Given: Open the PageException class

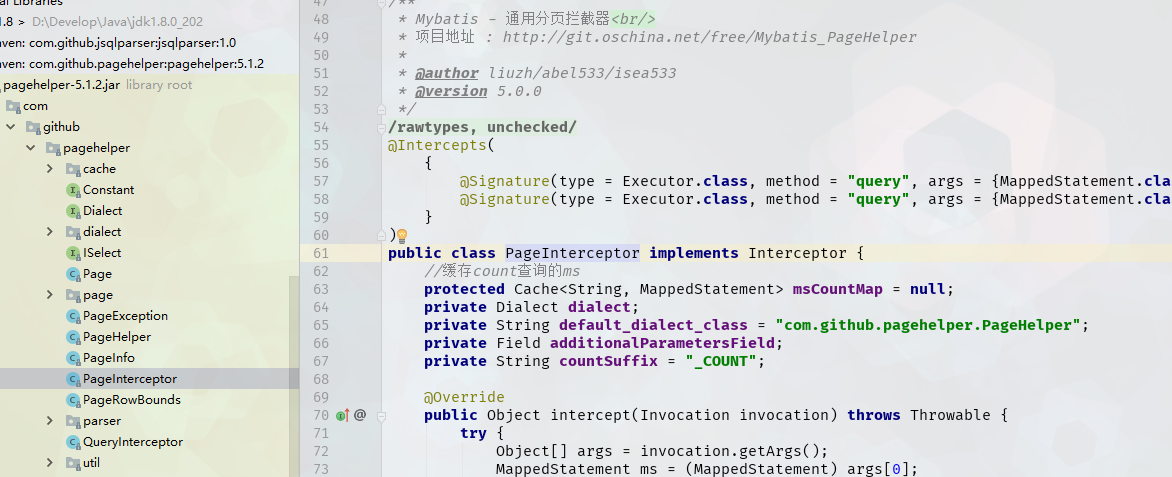Looking at the screenshot, I should 125,316.
